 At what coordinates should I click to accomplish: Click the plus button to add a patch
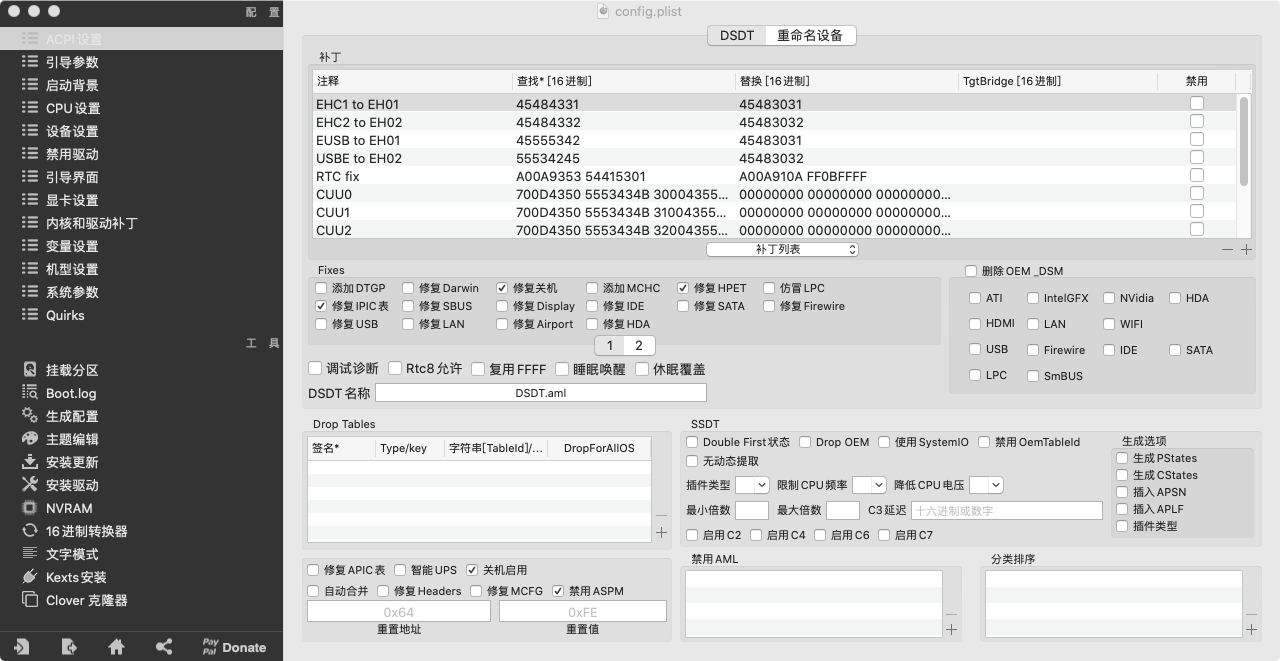1245,249
